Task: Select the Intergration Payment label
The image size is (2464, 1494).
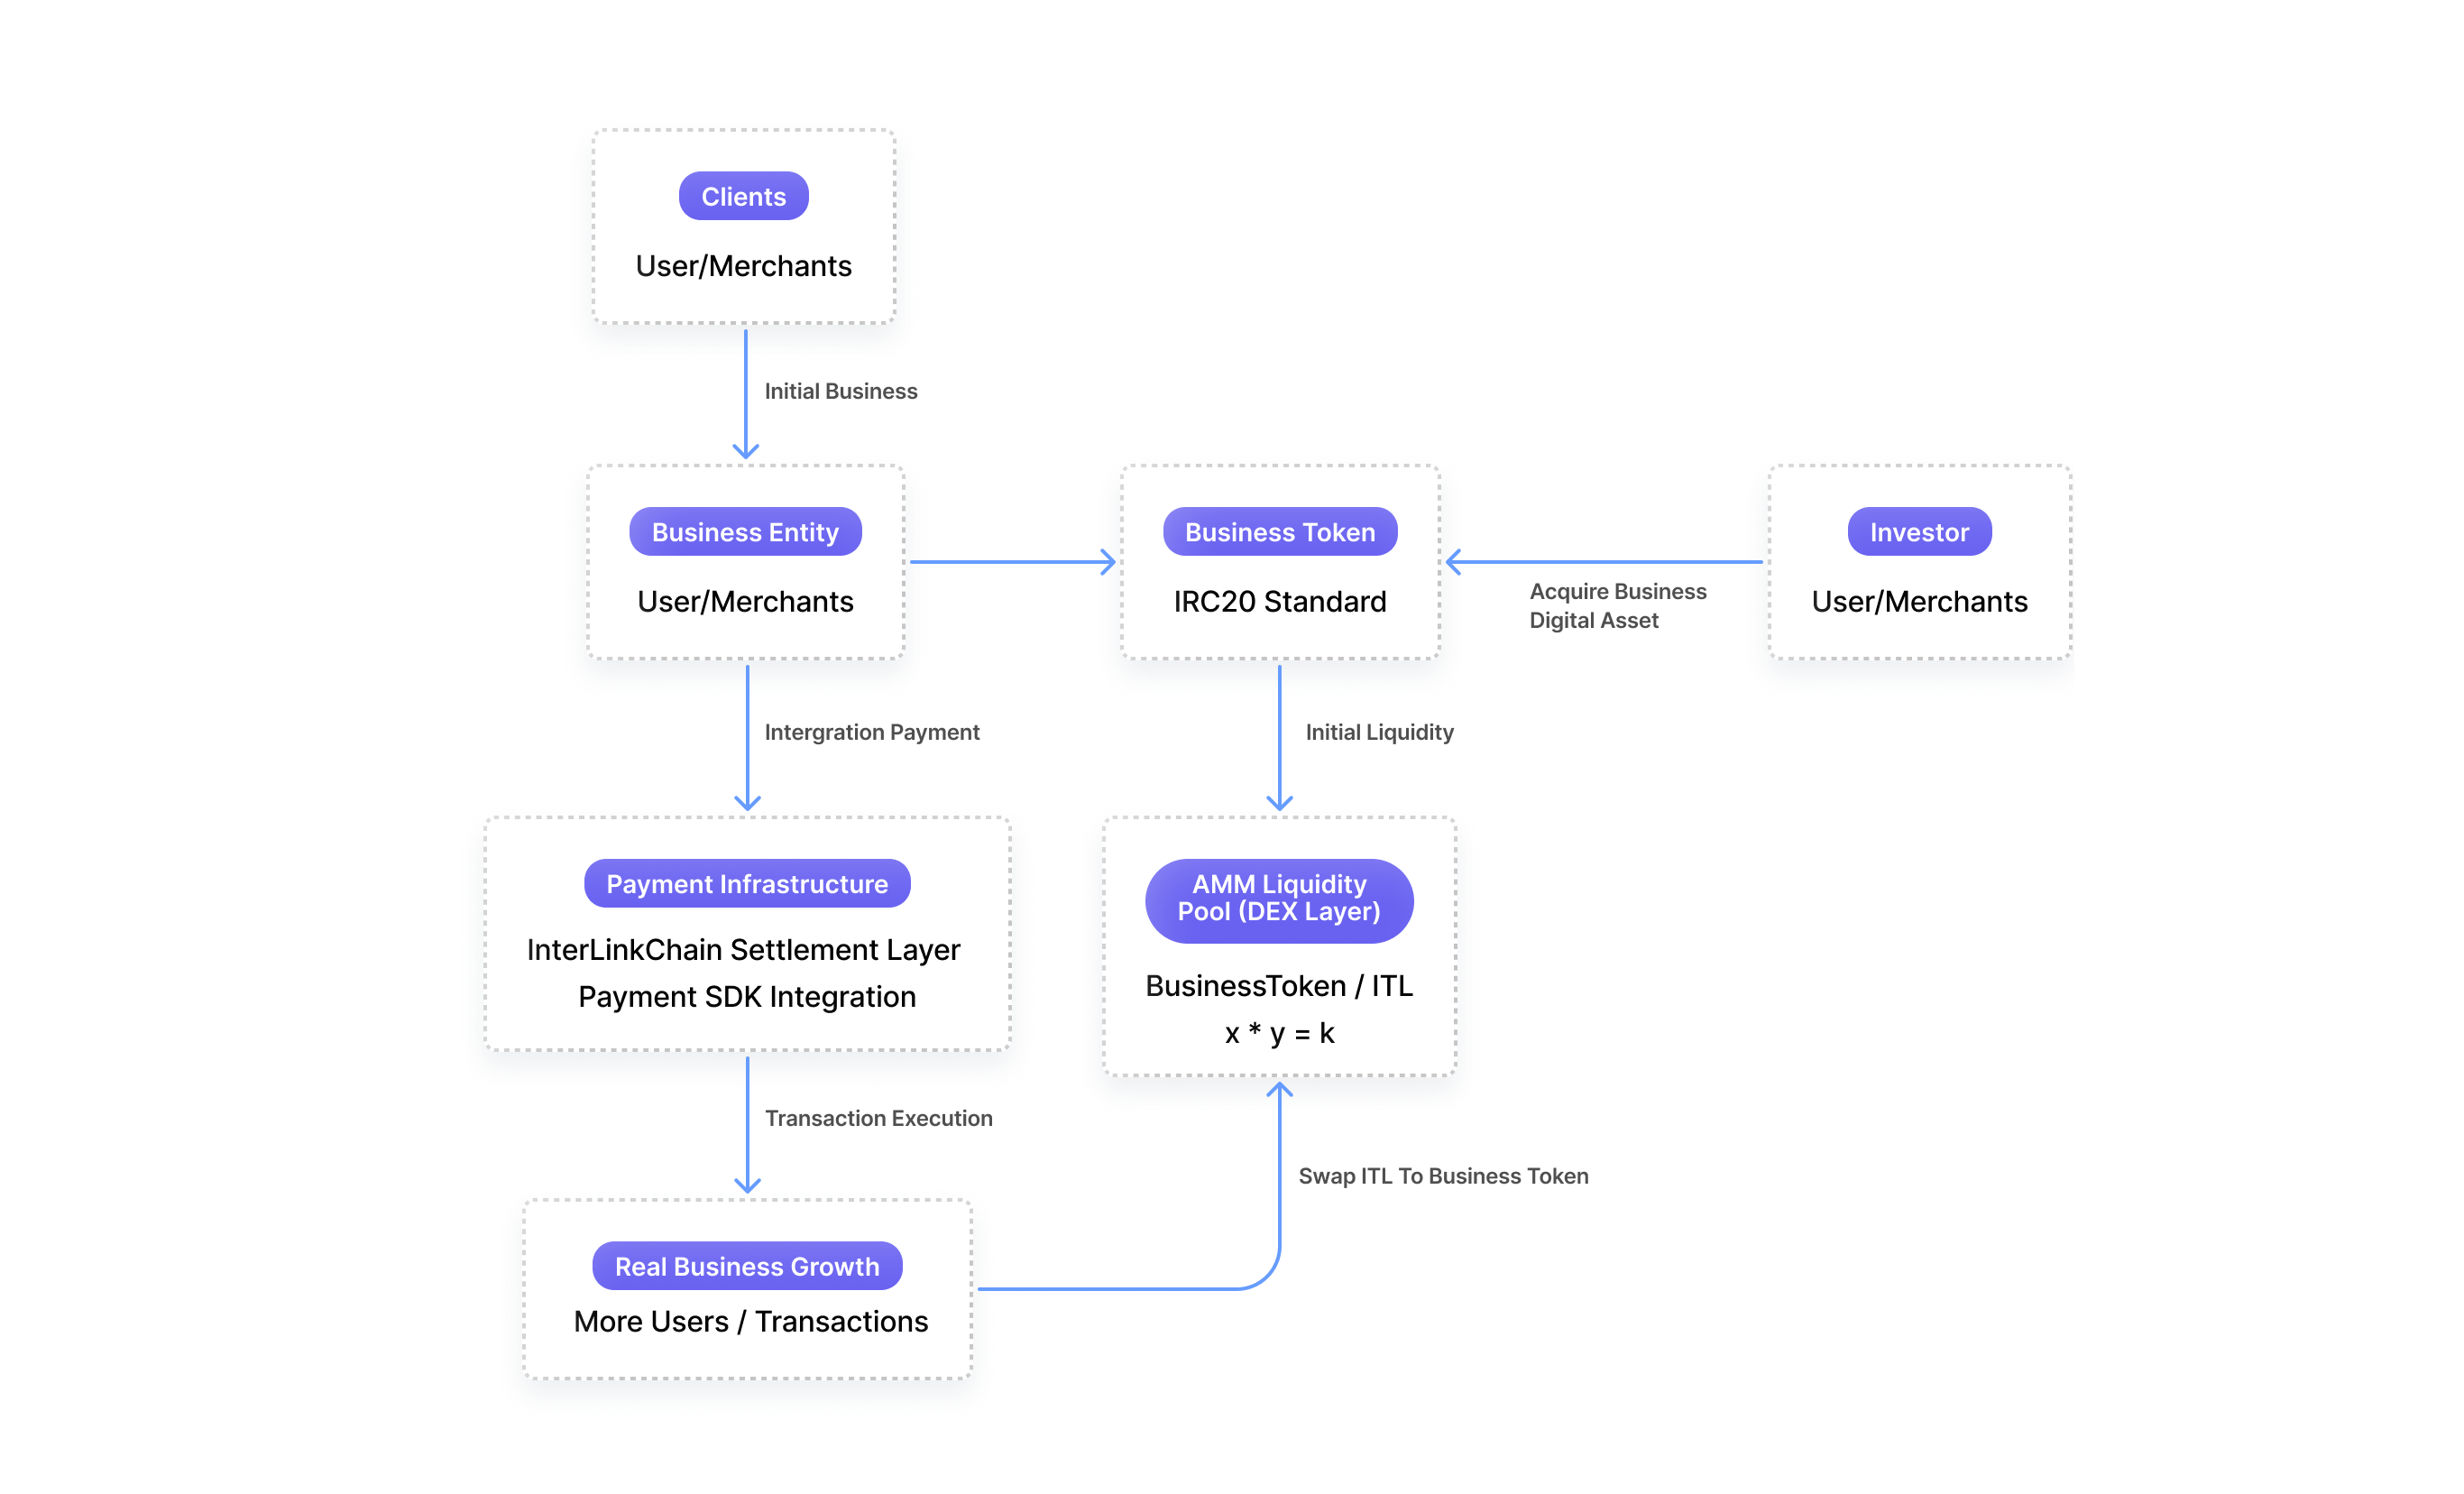Action: (x=872, y=732)
